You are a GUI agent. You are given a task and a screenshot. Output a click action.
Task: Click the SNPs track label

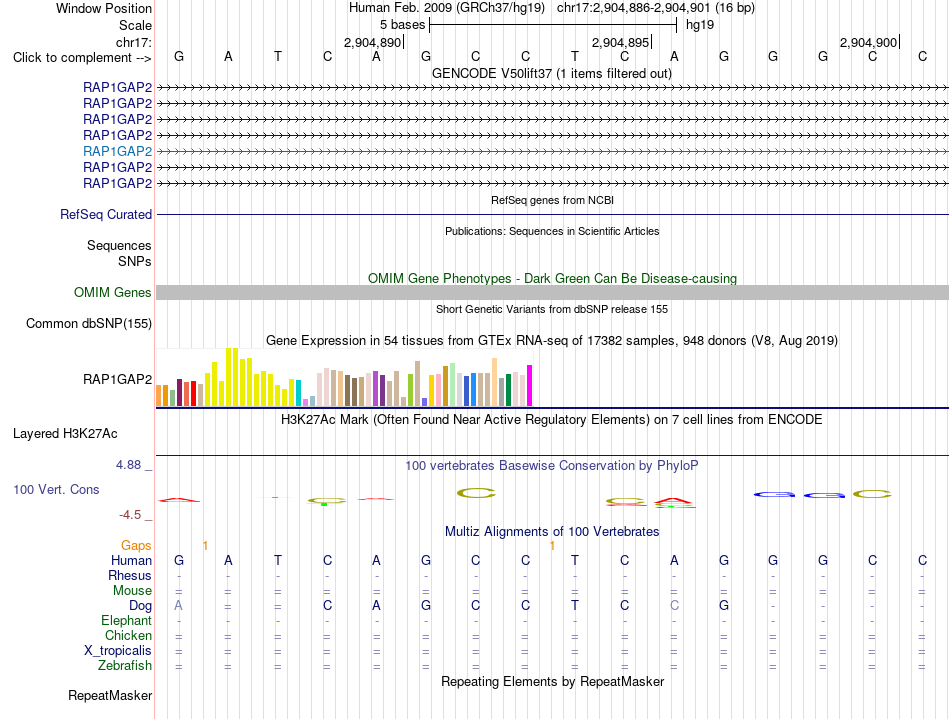coord(135,261)
